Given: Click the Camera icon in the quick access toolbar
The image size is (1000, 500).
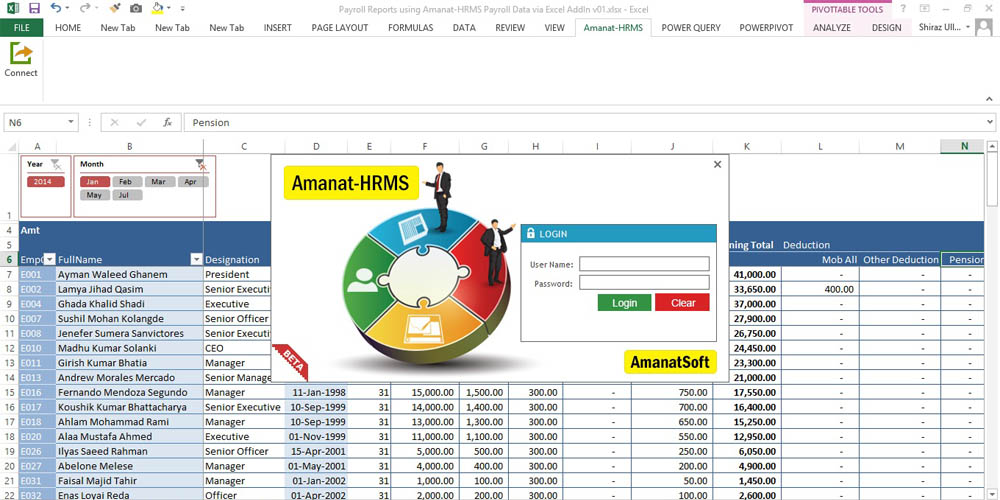Looking at the screenshot, I should tap(136, 8).
